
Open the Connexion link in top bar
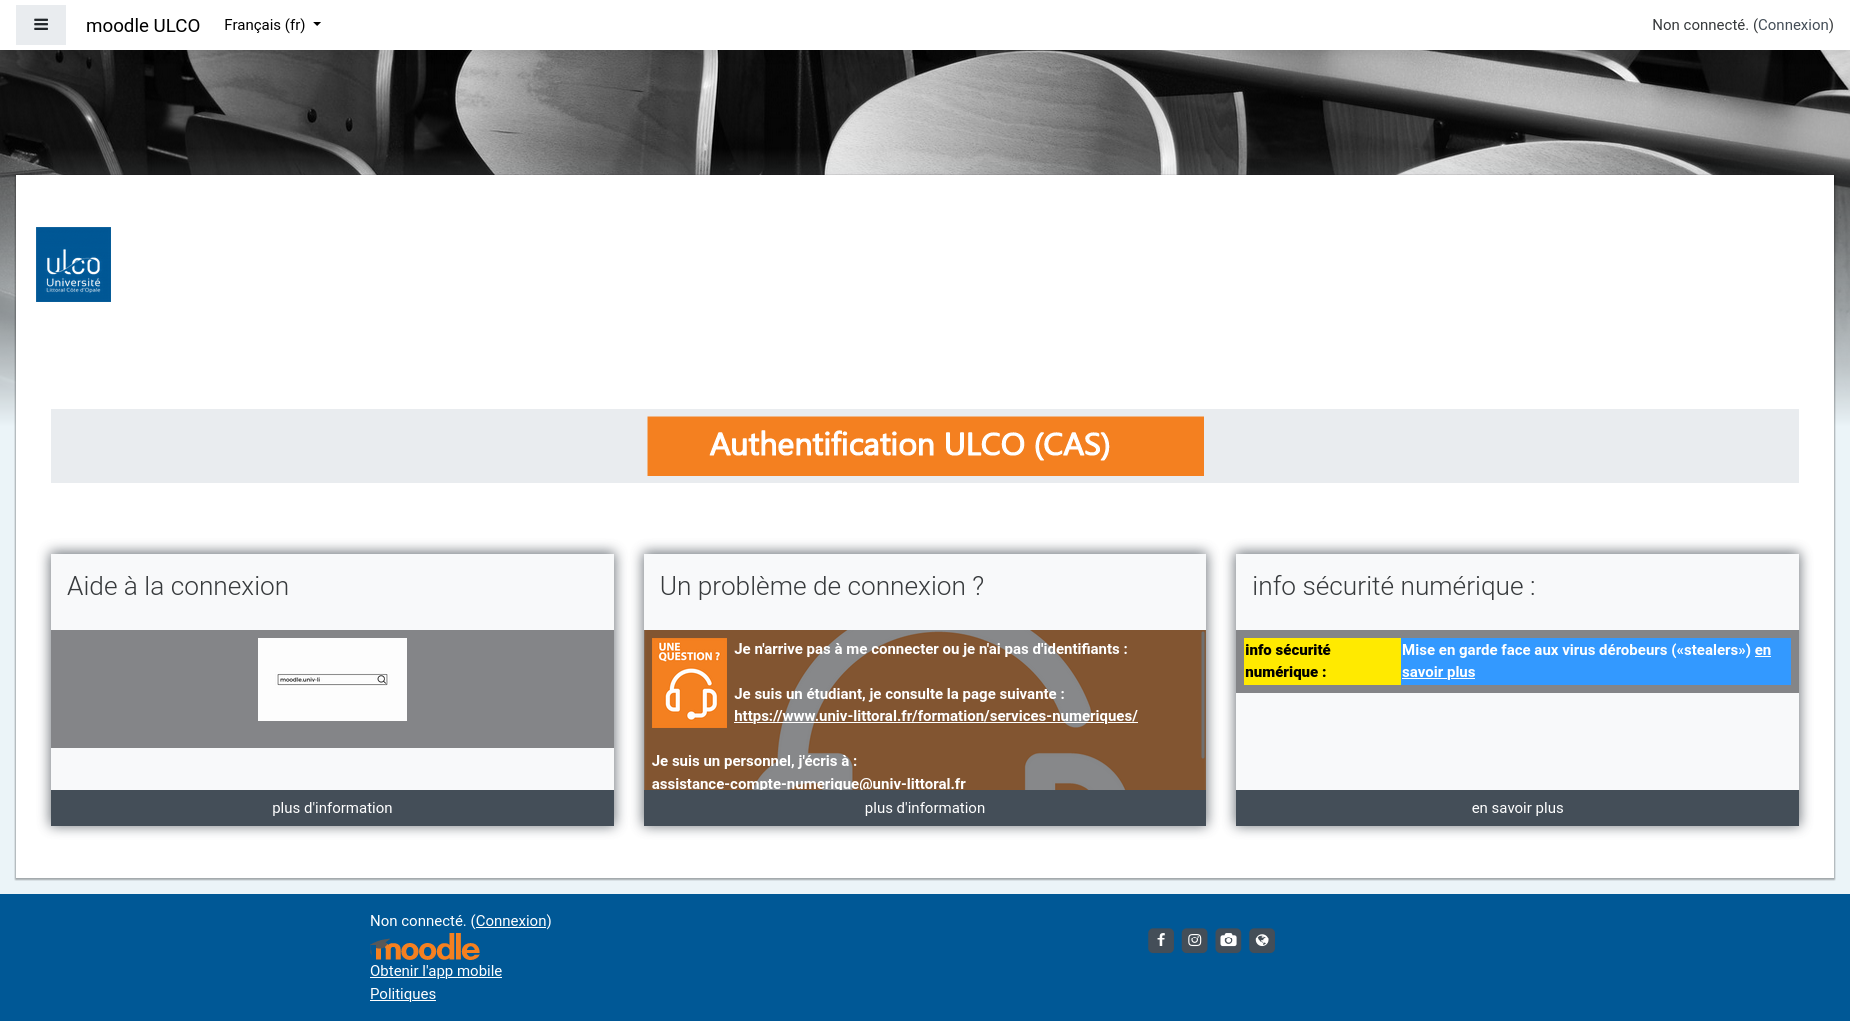click(x=1793, y=25)
